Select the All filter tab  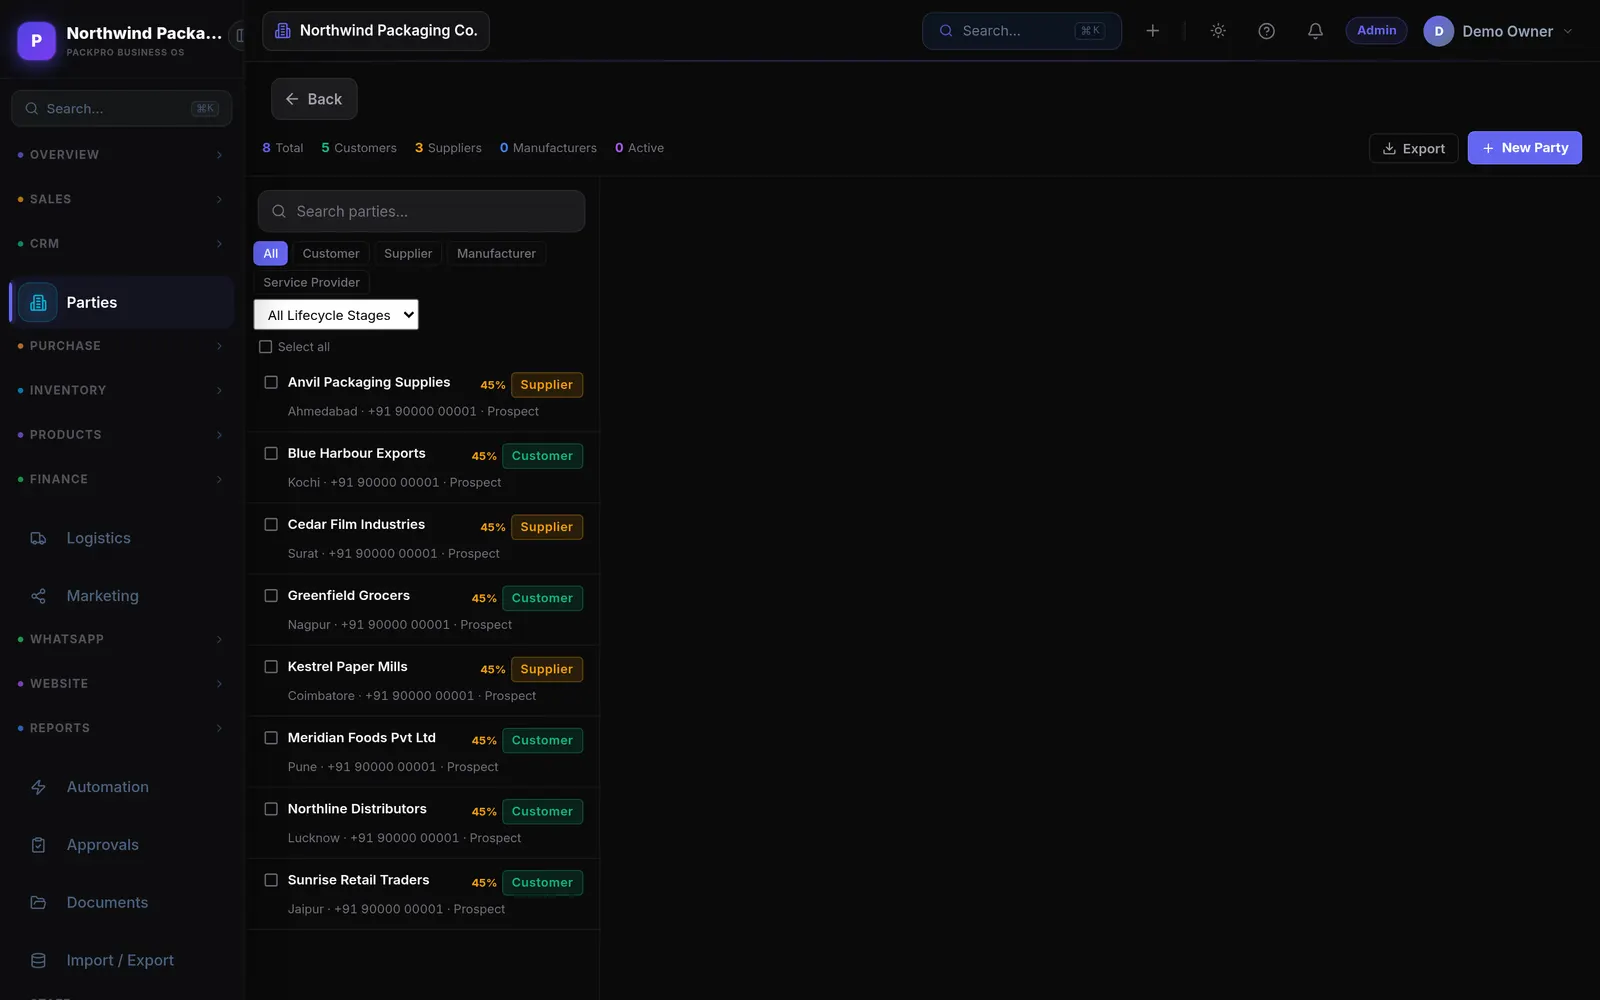click(271, 253)
